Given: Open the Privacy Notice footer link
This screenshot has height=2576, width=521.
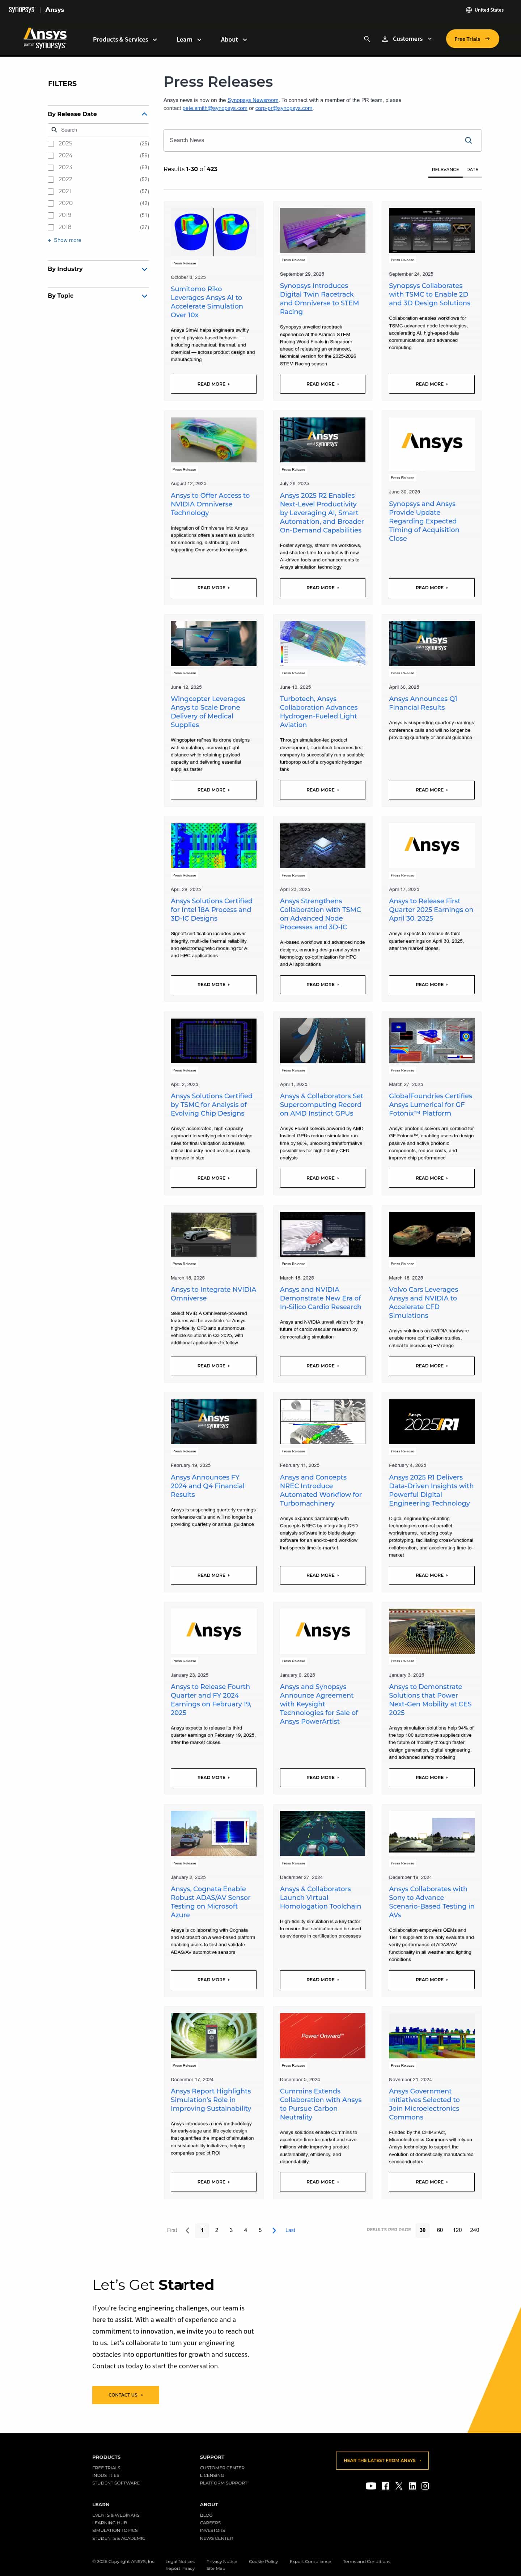Looking at the screenshot, I should click(222, 2562).
